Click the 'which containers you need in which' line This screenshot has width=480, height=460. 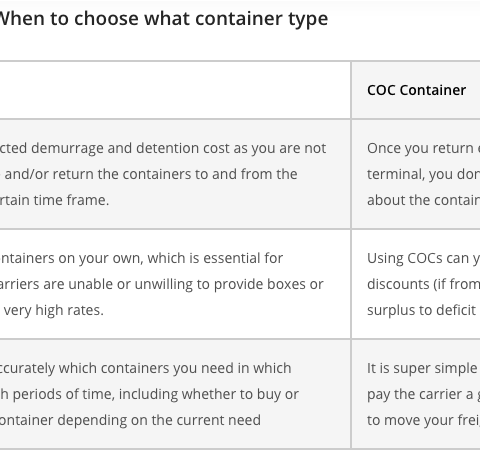(146, 368)
